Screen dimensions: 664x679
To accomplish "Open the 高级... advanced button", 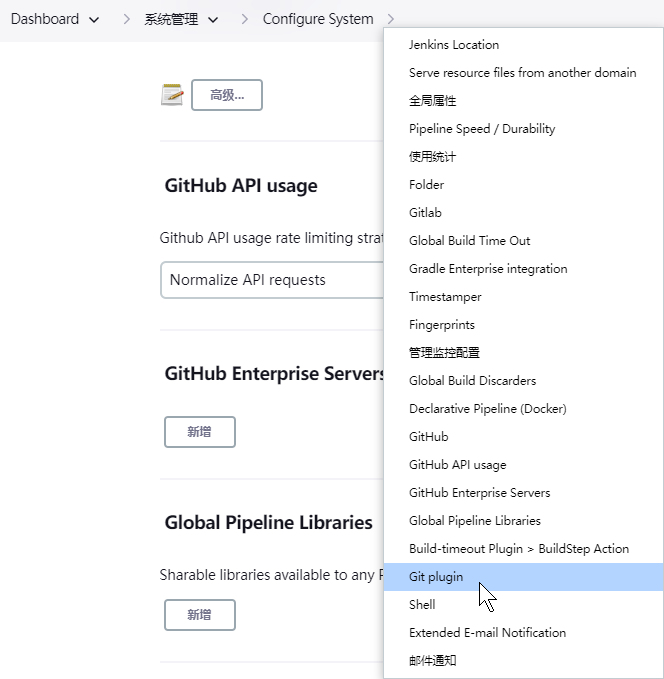I will 226,95.
